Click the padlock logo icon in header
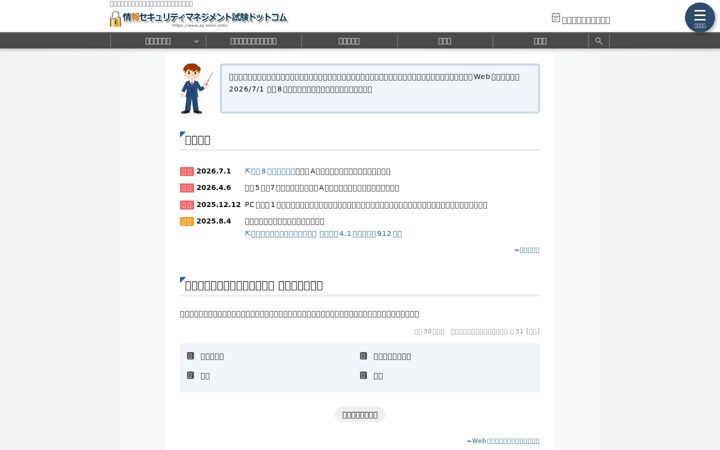 click(x=115, y=19)
